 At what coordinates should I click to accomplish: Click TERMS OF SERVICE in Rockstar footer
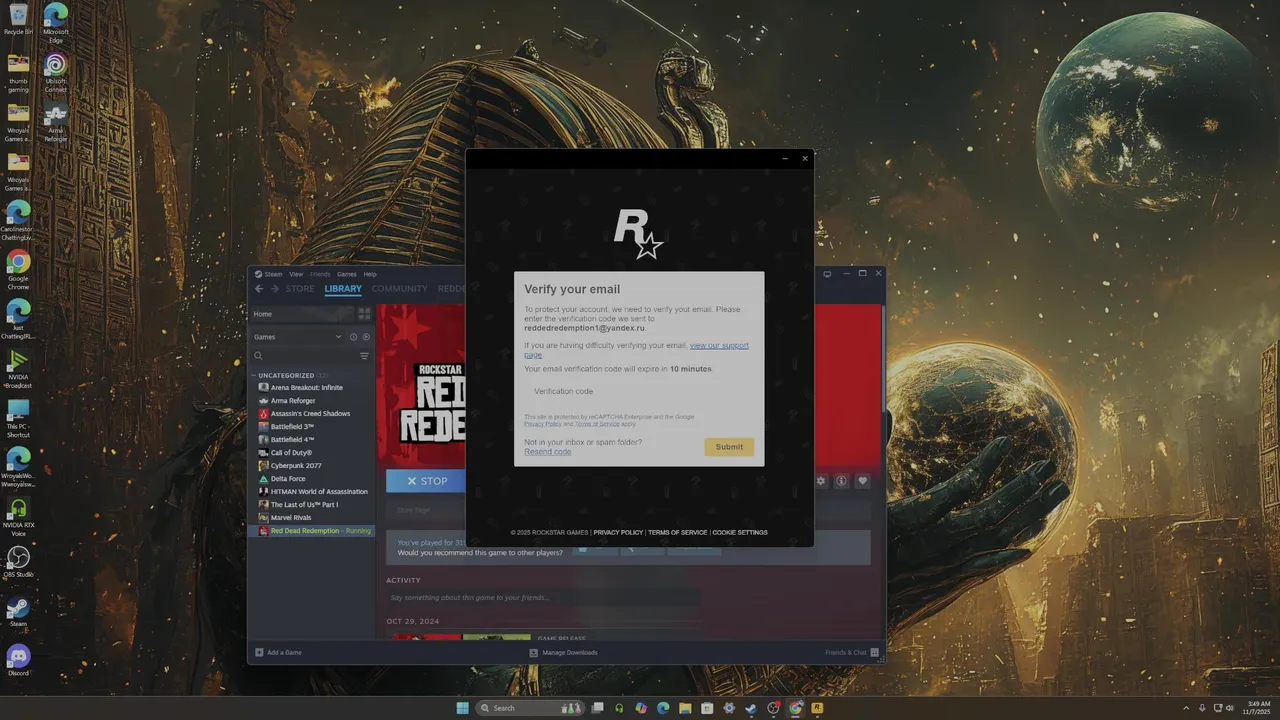coord(678,532)
